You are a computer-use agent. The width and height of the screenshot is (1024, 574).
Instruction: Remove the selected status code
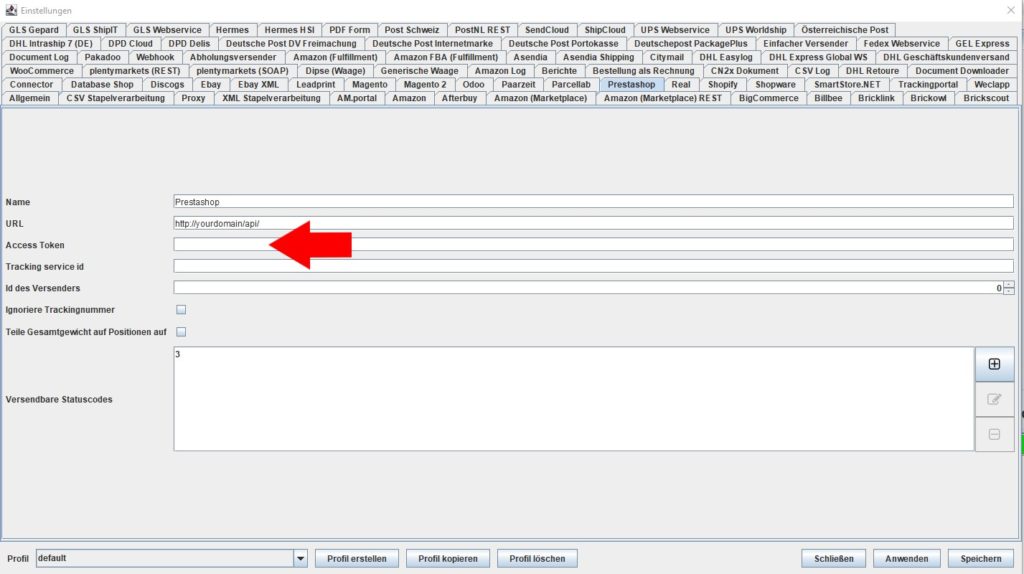tap(994, 434)
